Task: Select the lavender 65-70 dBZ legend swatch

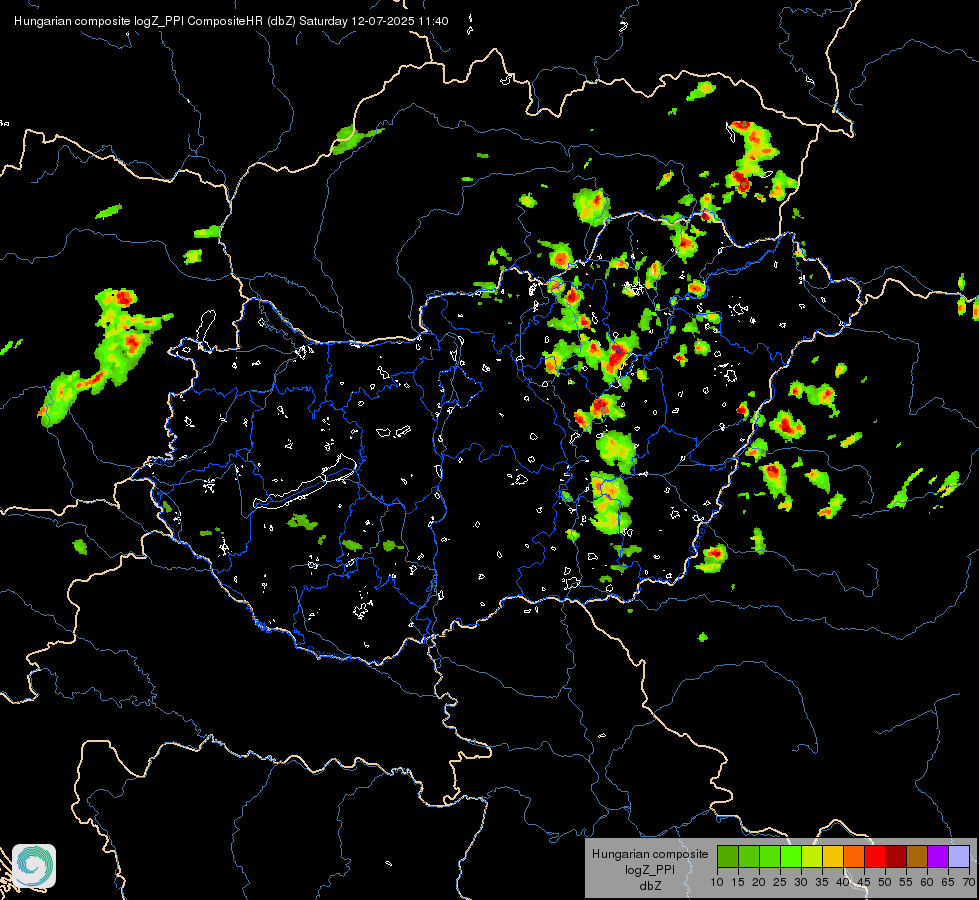Action: pyautogui.click(x=959, y=857)
